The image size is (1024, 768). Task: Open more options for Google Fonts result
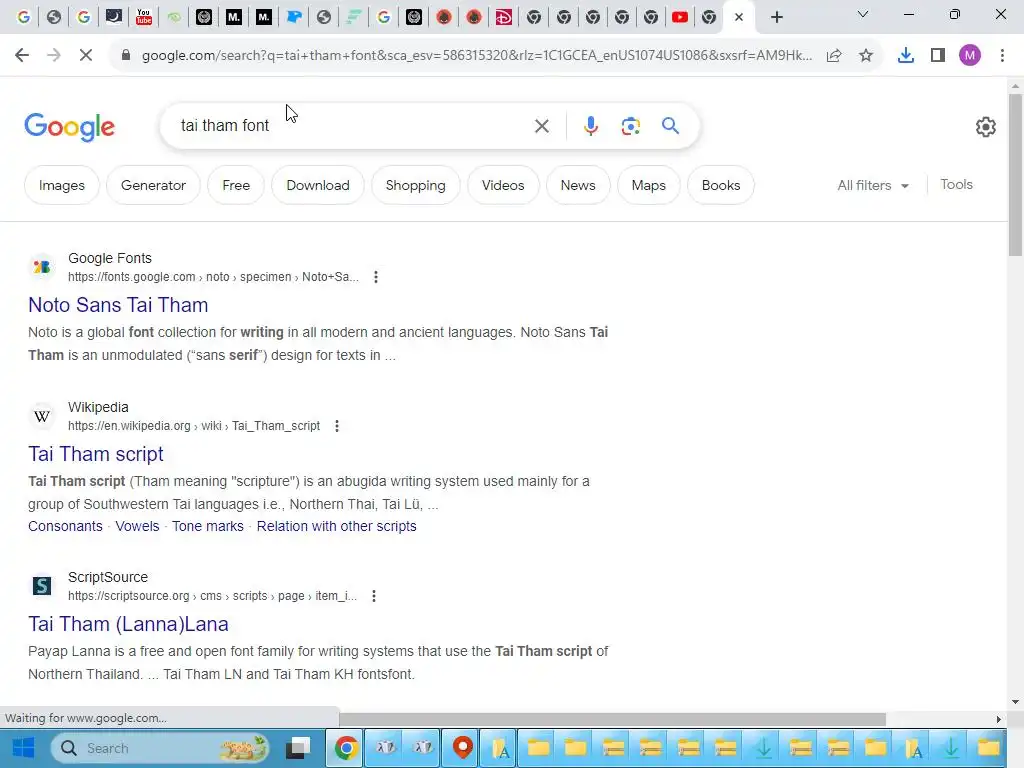point(376,277)
